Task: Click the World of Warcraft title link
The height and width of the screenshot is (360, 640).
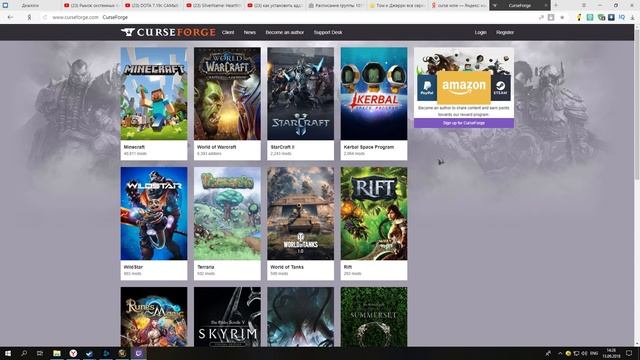Action: 217,147
